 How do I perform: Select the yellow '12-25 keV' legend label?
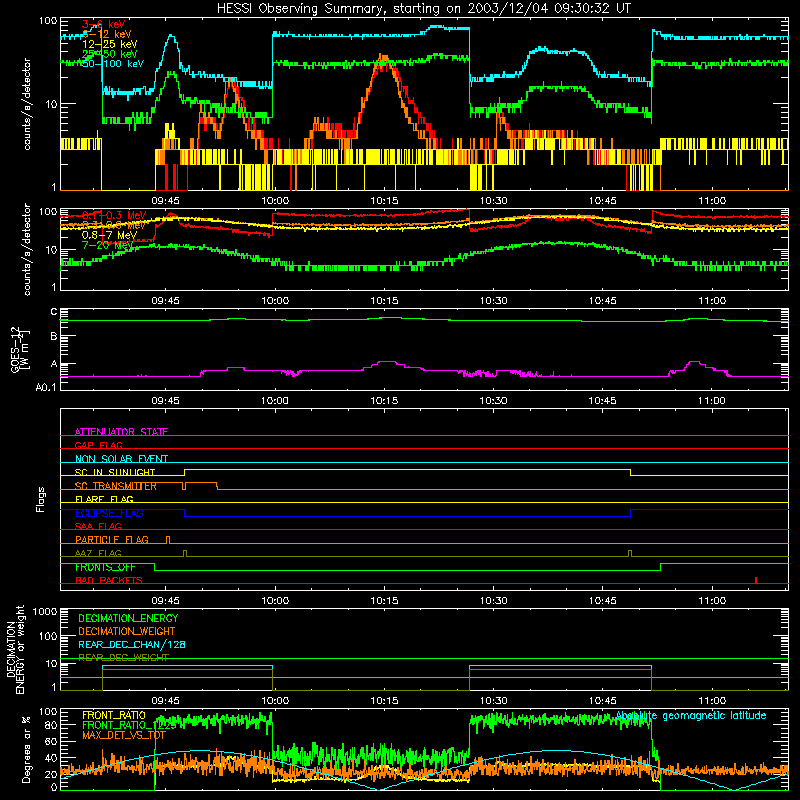click(109, 44)
